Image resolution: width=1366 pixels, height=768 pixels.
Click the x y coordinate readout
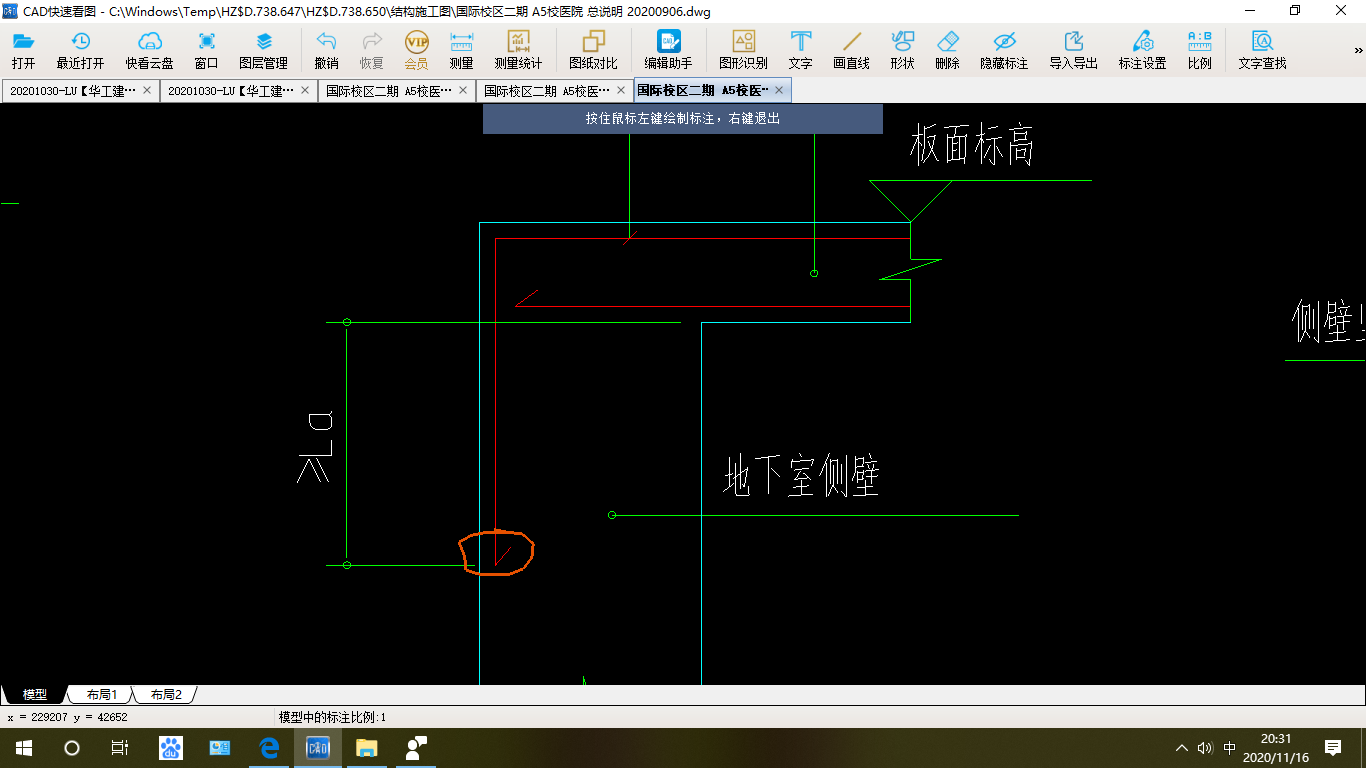(67, 717)
